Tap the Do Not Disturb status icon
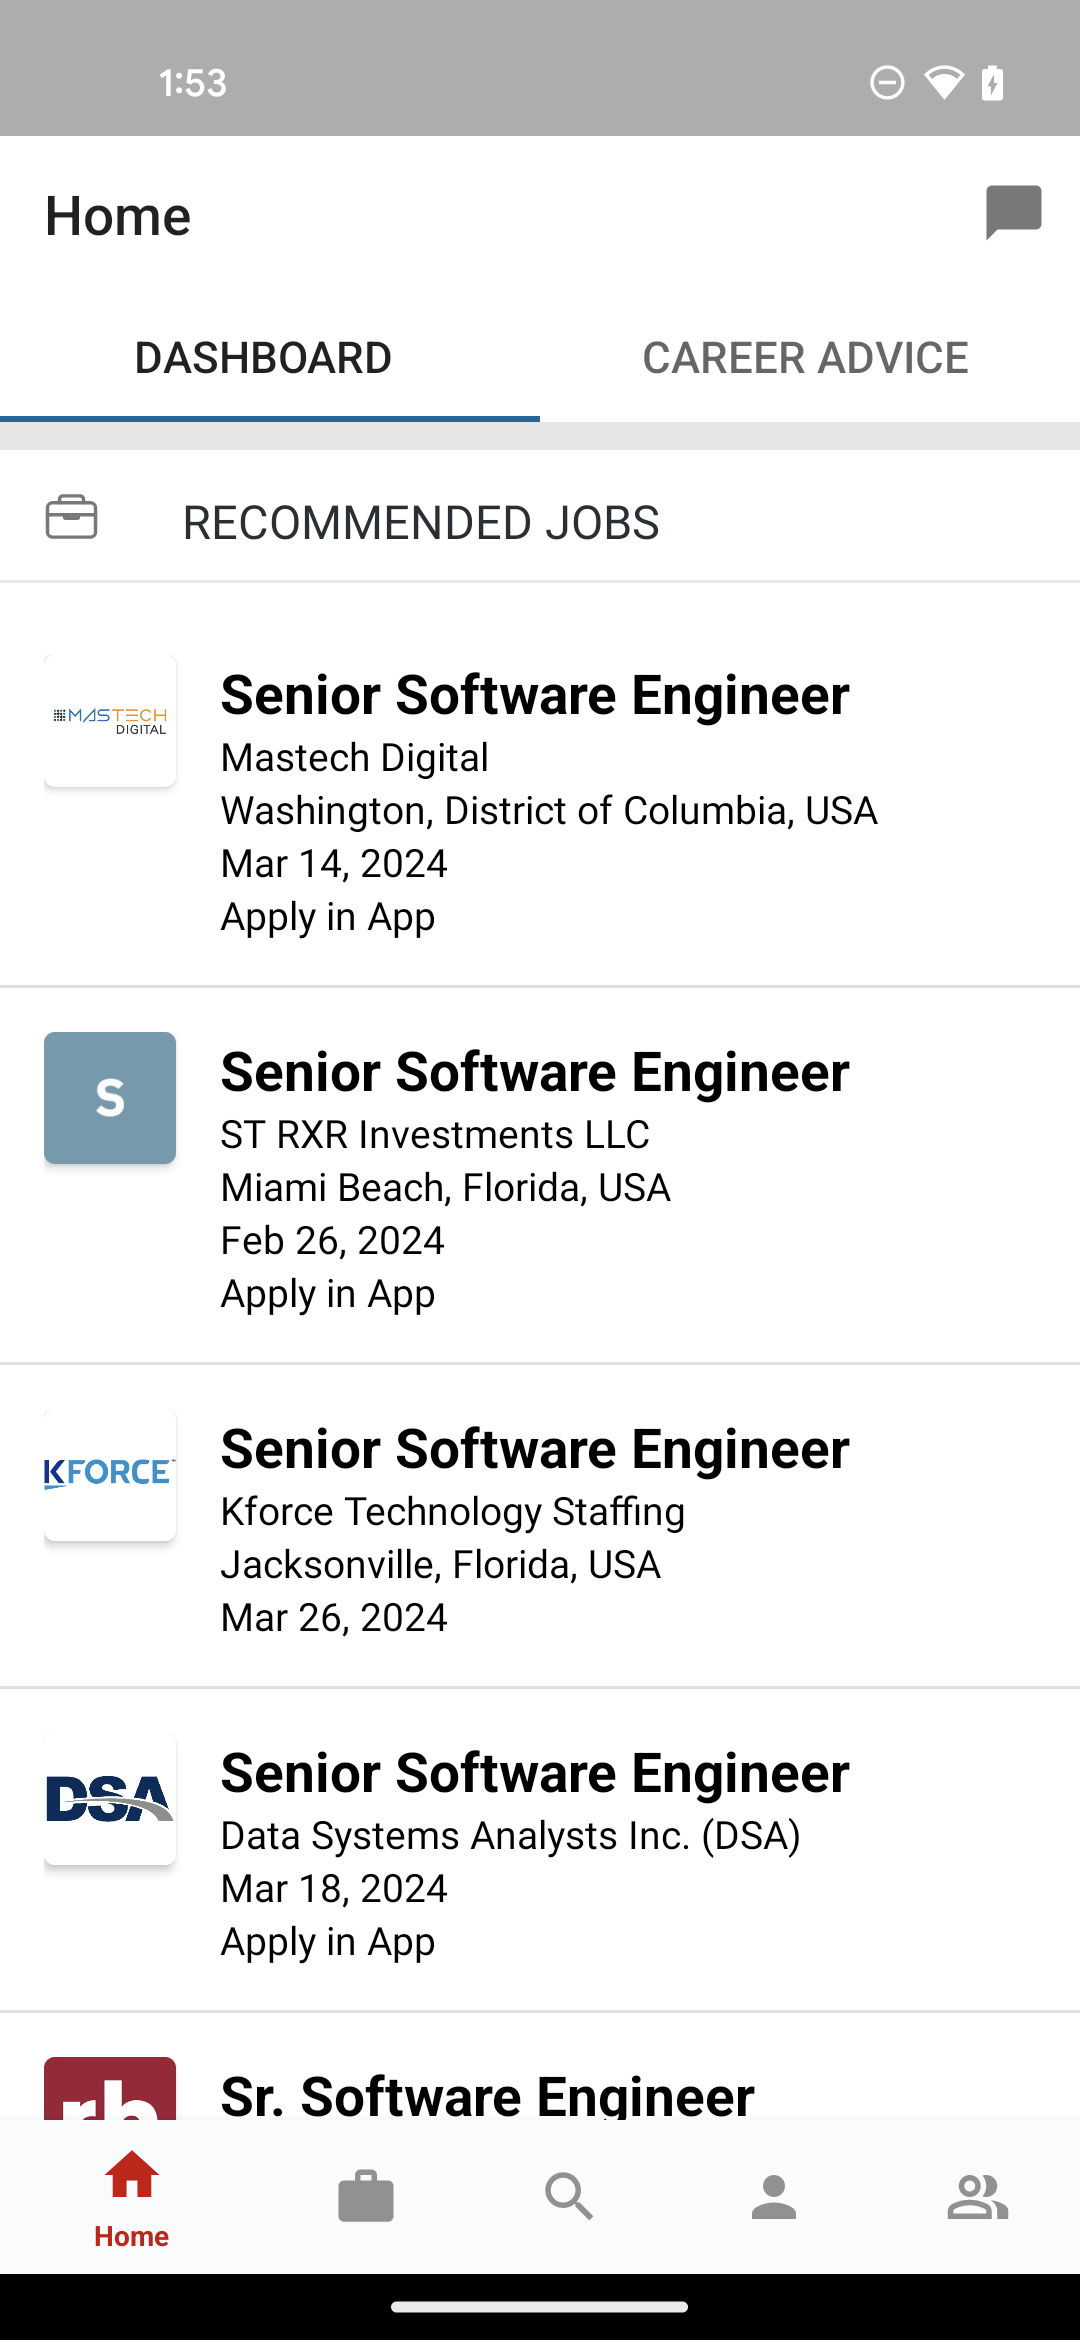The height and width of the screenshot is (2340, 1080). [887, 82]
